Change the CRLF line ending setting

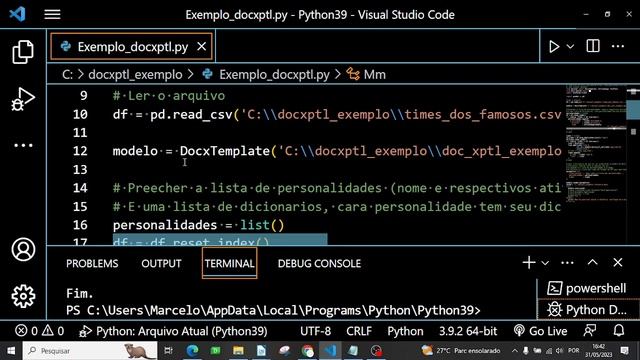coord(359,331)
